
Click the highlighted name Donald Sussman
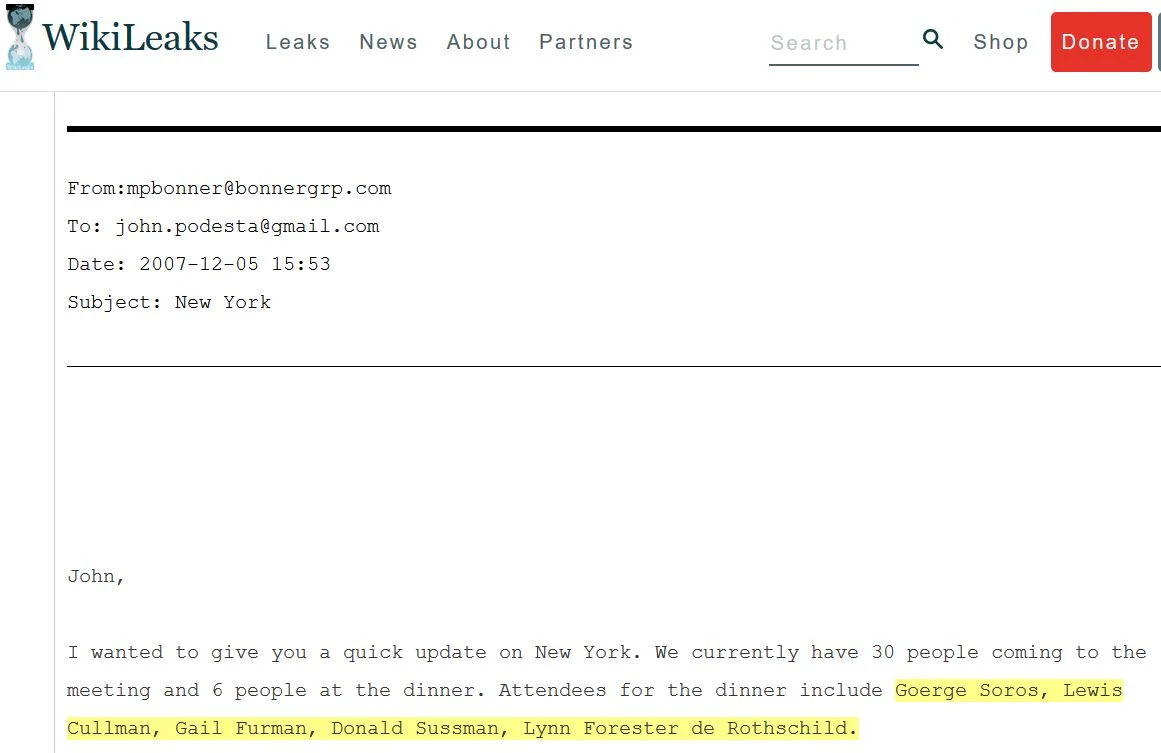(414, 729)
